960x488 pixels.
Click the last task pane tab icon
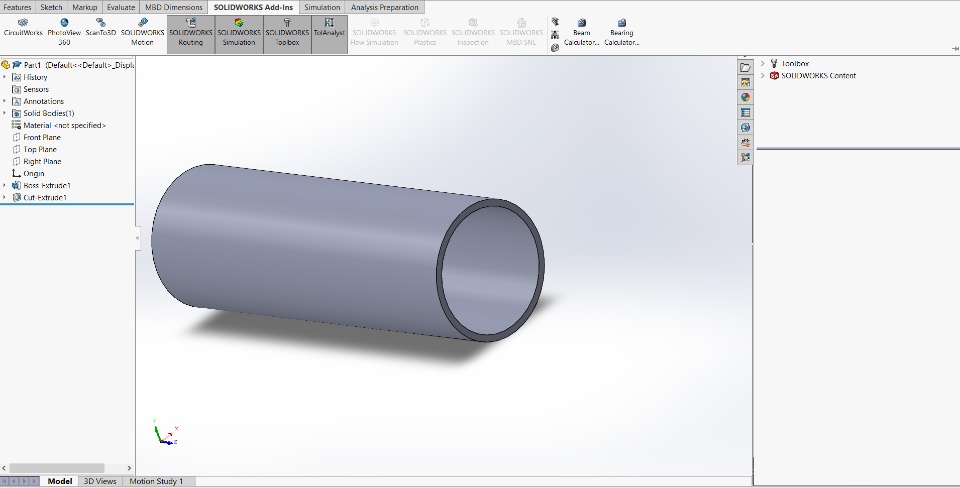pyautogui.click(x=745, y=157)
